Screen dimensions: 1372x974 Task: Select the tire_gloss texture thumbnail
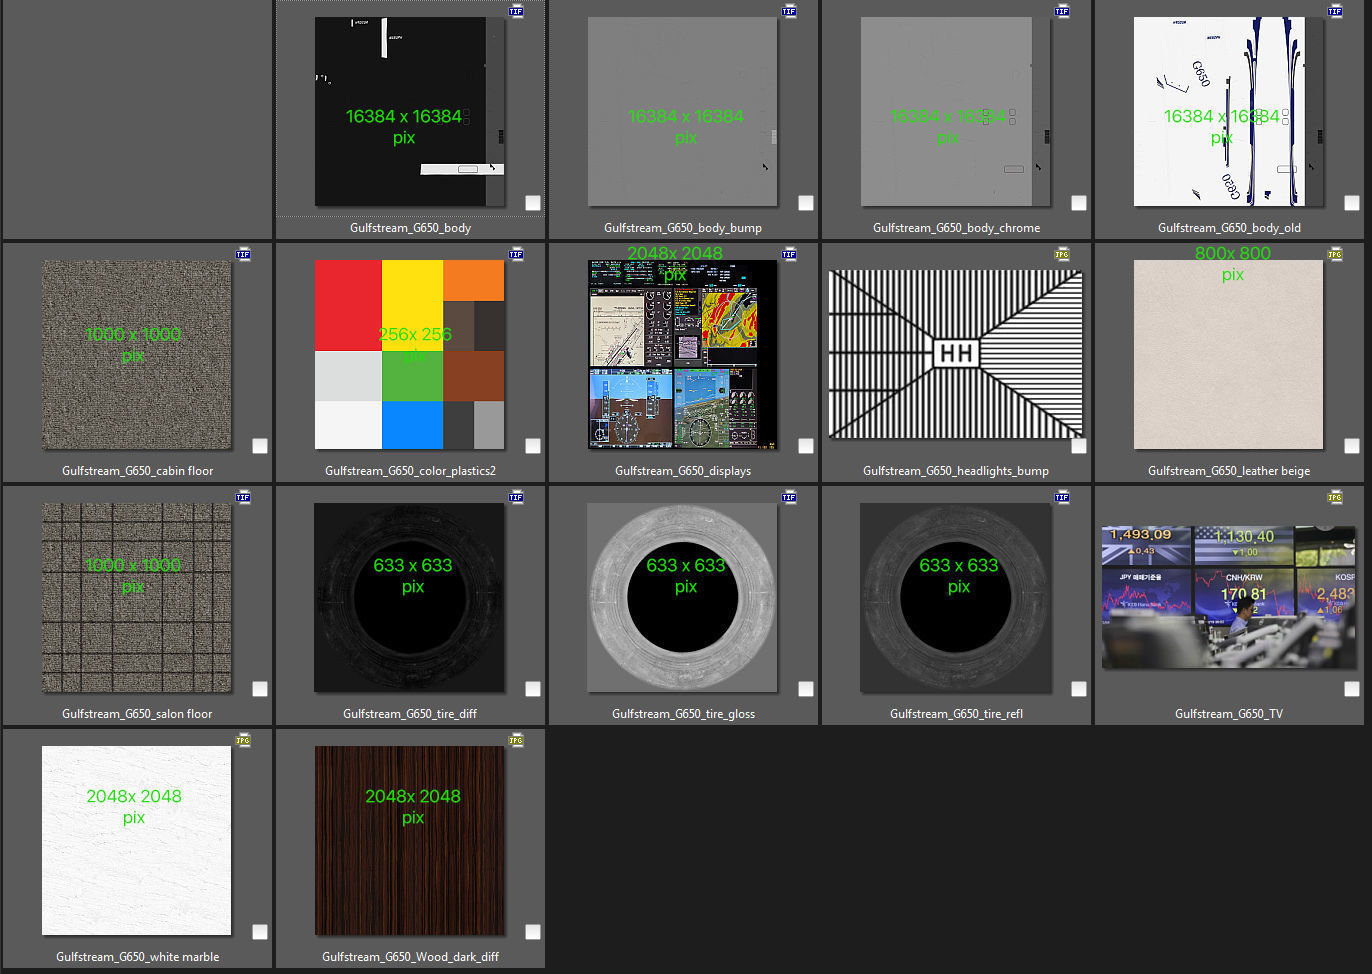click(x=683, y=597)
